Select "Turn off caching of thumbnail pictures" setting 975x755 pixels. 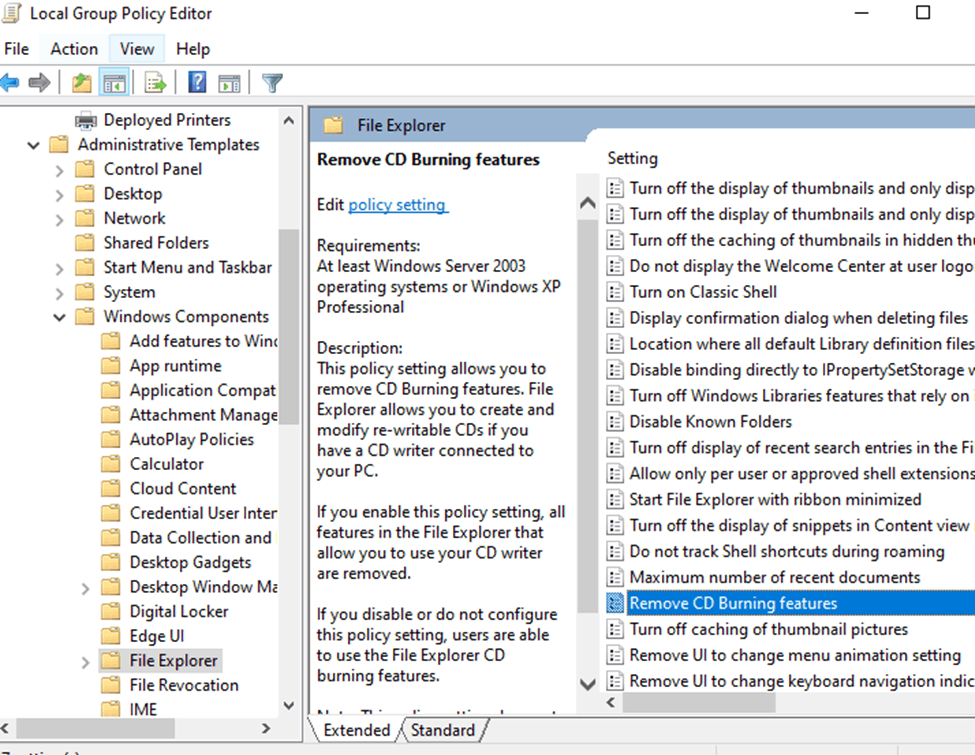pos(769,629)
